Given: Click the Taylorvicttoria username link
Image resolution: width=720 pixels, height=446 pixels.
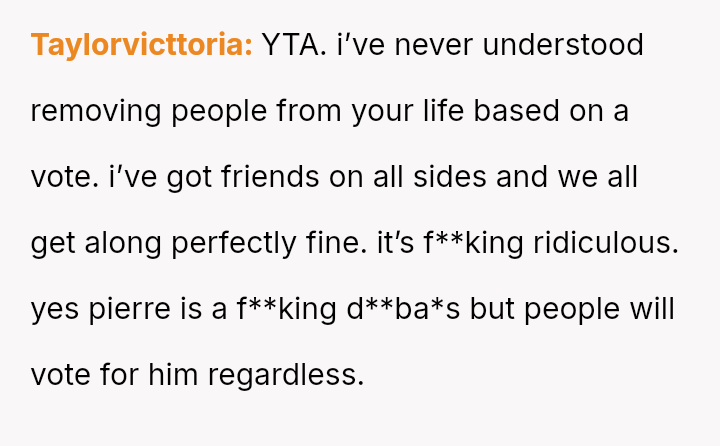Looking at the screenshot, I should click(141, 45).
